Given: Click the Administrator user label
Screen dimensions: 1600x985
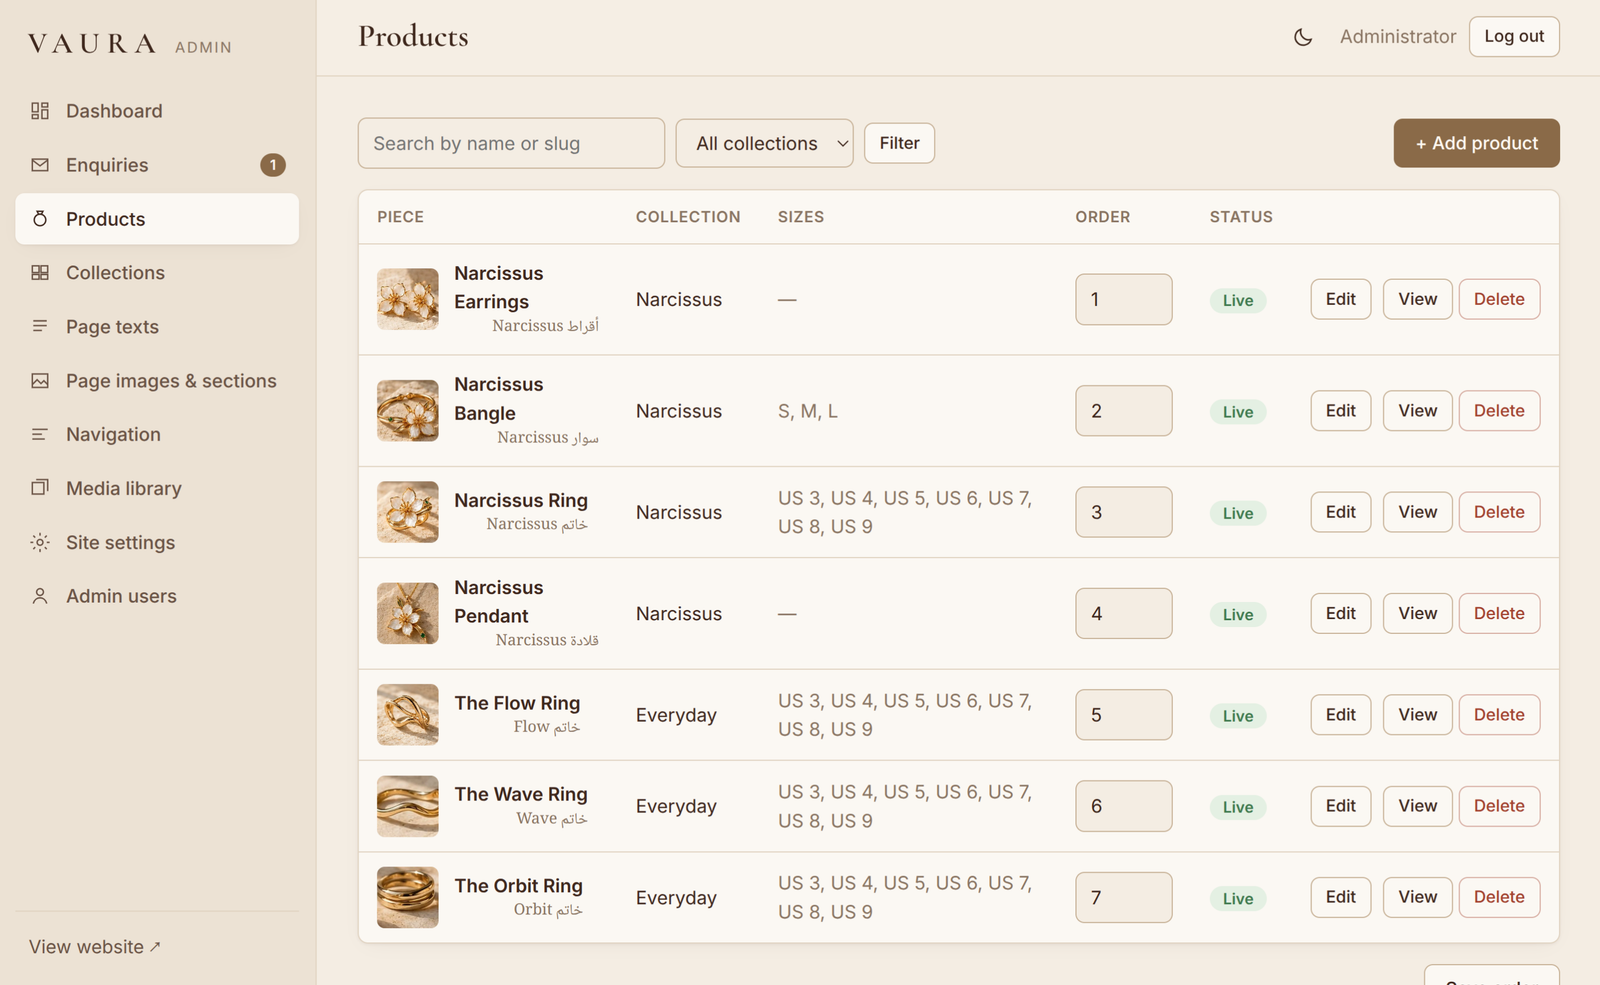Looking at the screenshot, I should (x=1398, y=37).
